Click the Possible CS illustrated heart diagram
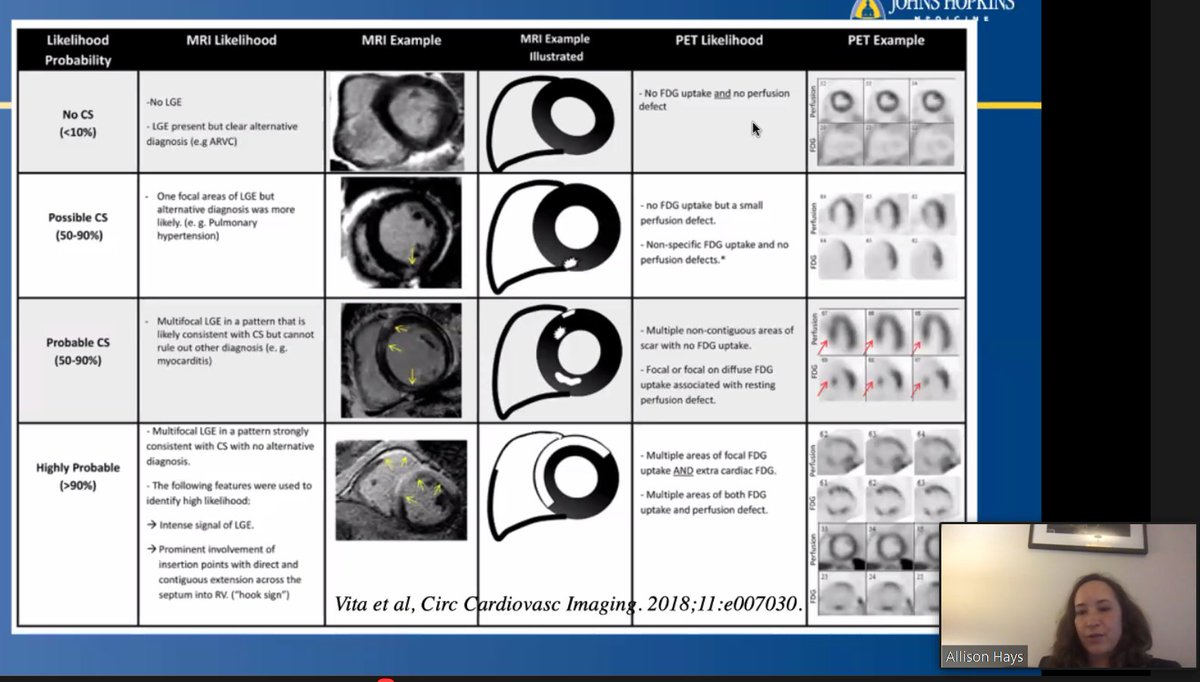Screen dimensions: 1200x682 coord(552,236)
